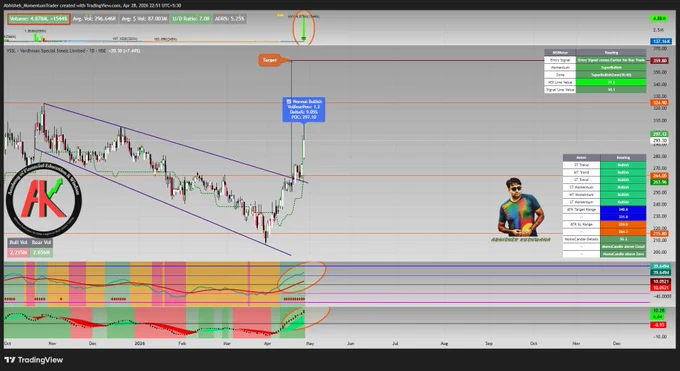Click the Bear Vol label
The image size is (680, 371).
pyautogui.click(x=41, y=242)
